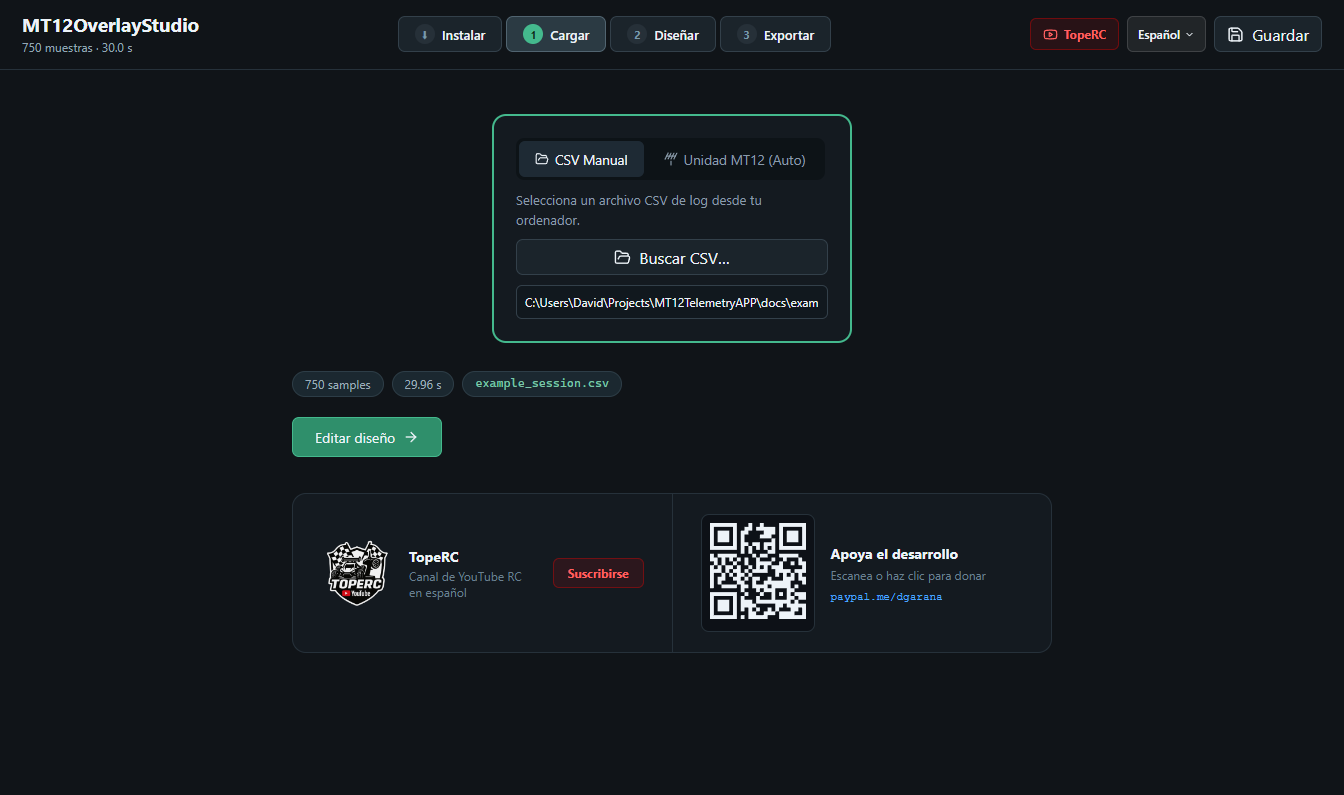Click the TopeRC channel logo
Image resolution: width=1344 pixels, height=795 pixels.
tap(357, 573)
